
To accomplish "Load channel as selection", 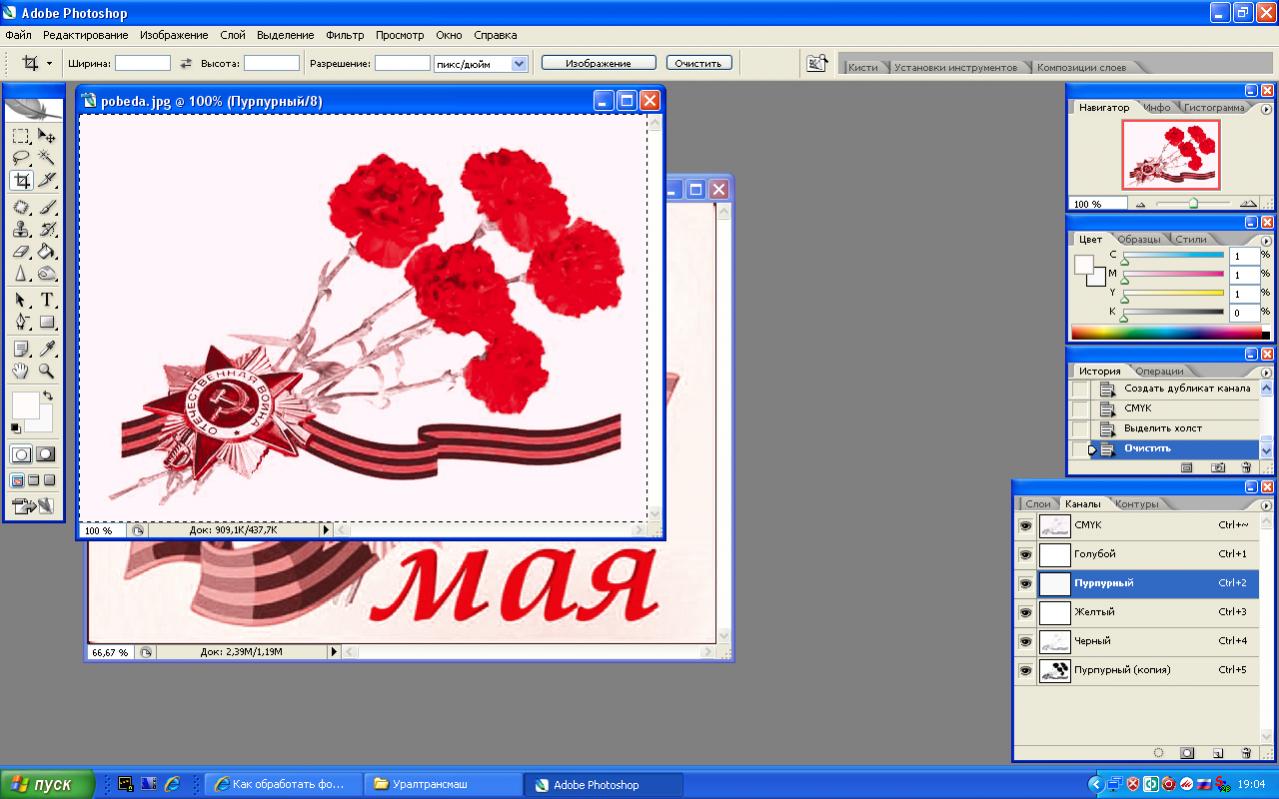I will point(1158,753).
